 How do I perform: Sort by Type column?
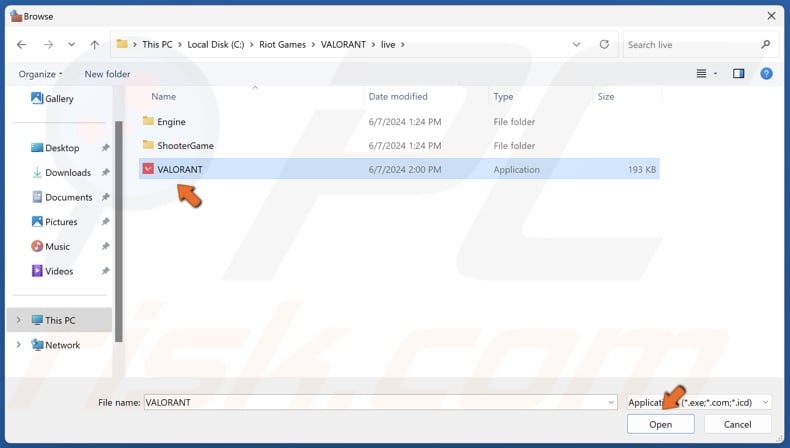tap(503, 96)
